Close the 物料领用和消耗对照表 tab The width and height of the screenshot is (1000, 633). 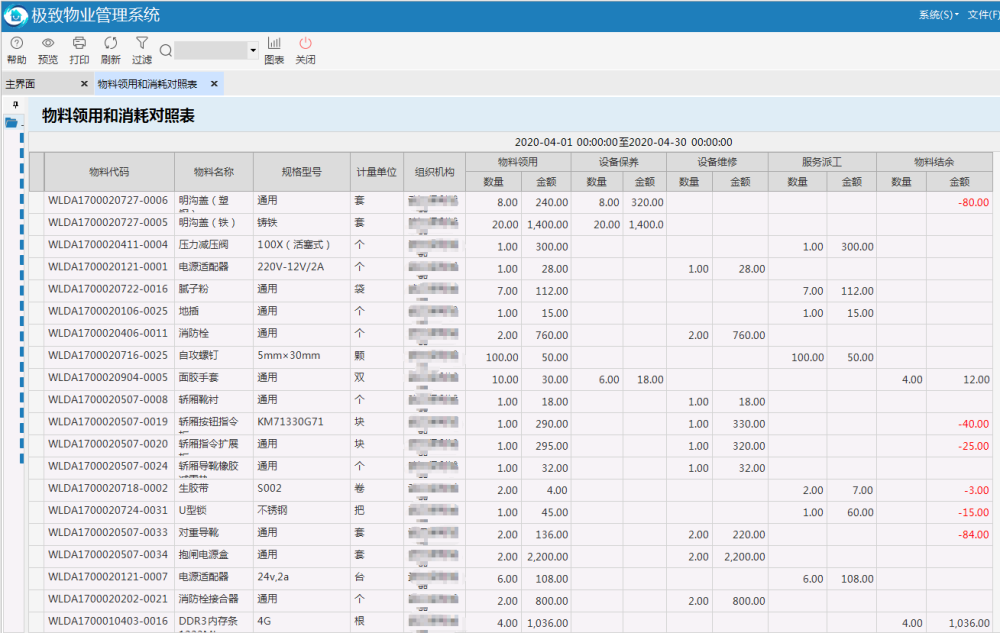214,84
